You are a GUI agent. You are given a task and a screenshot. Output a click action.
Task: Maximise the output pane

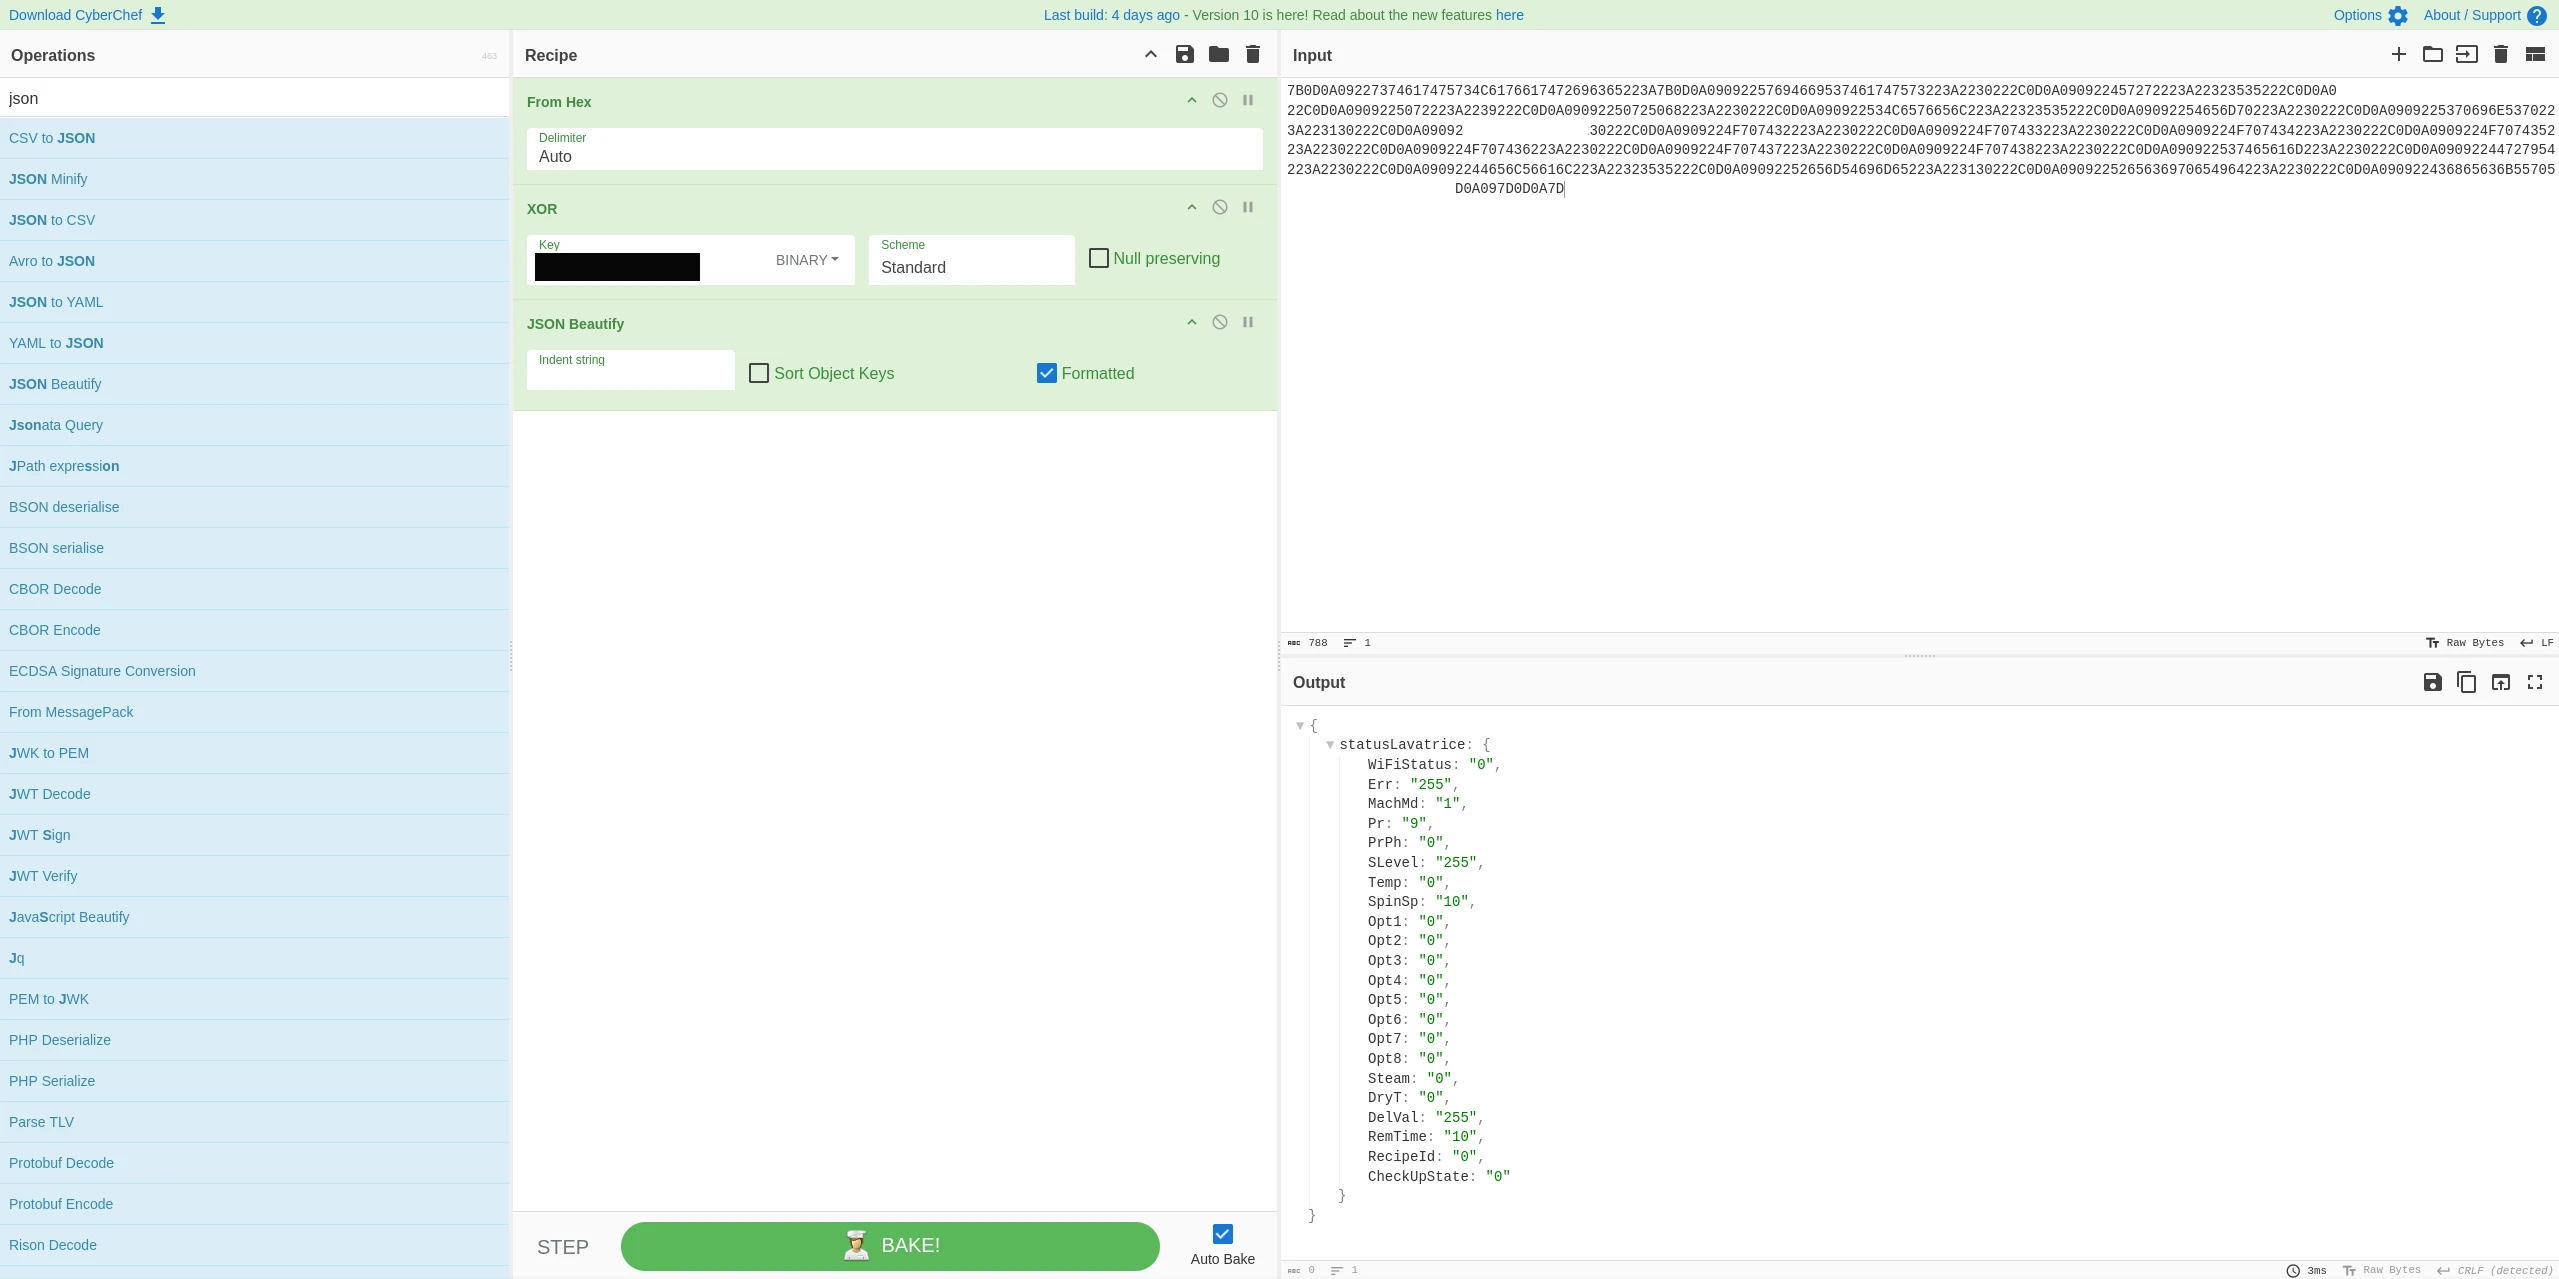point(2534,682)
